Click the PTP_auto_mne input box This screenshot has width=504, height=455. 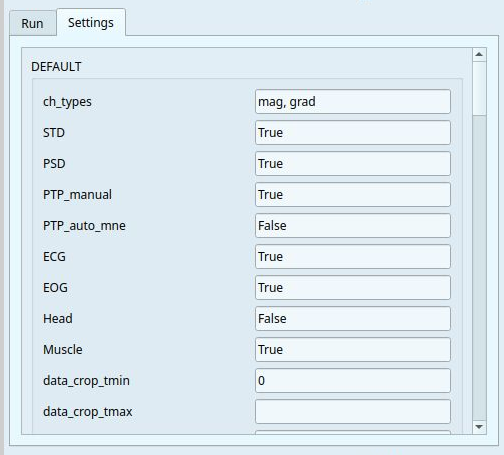[353, 225]
